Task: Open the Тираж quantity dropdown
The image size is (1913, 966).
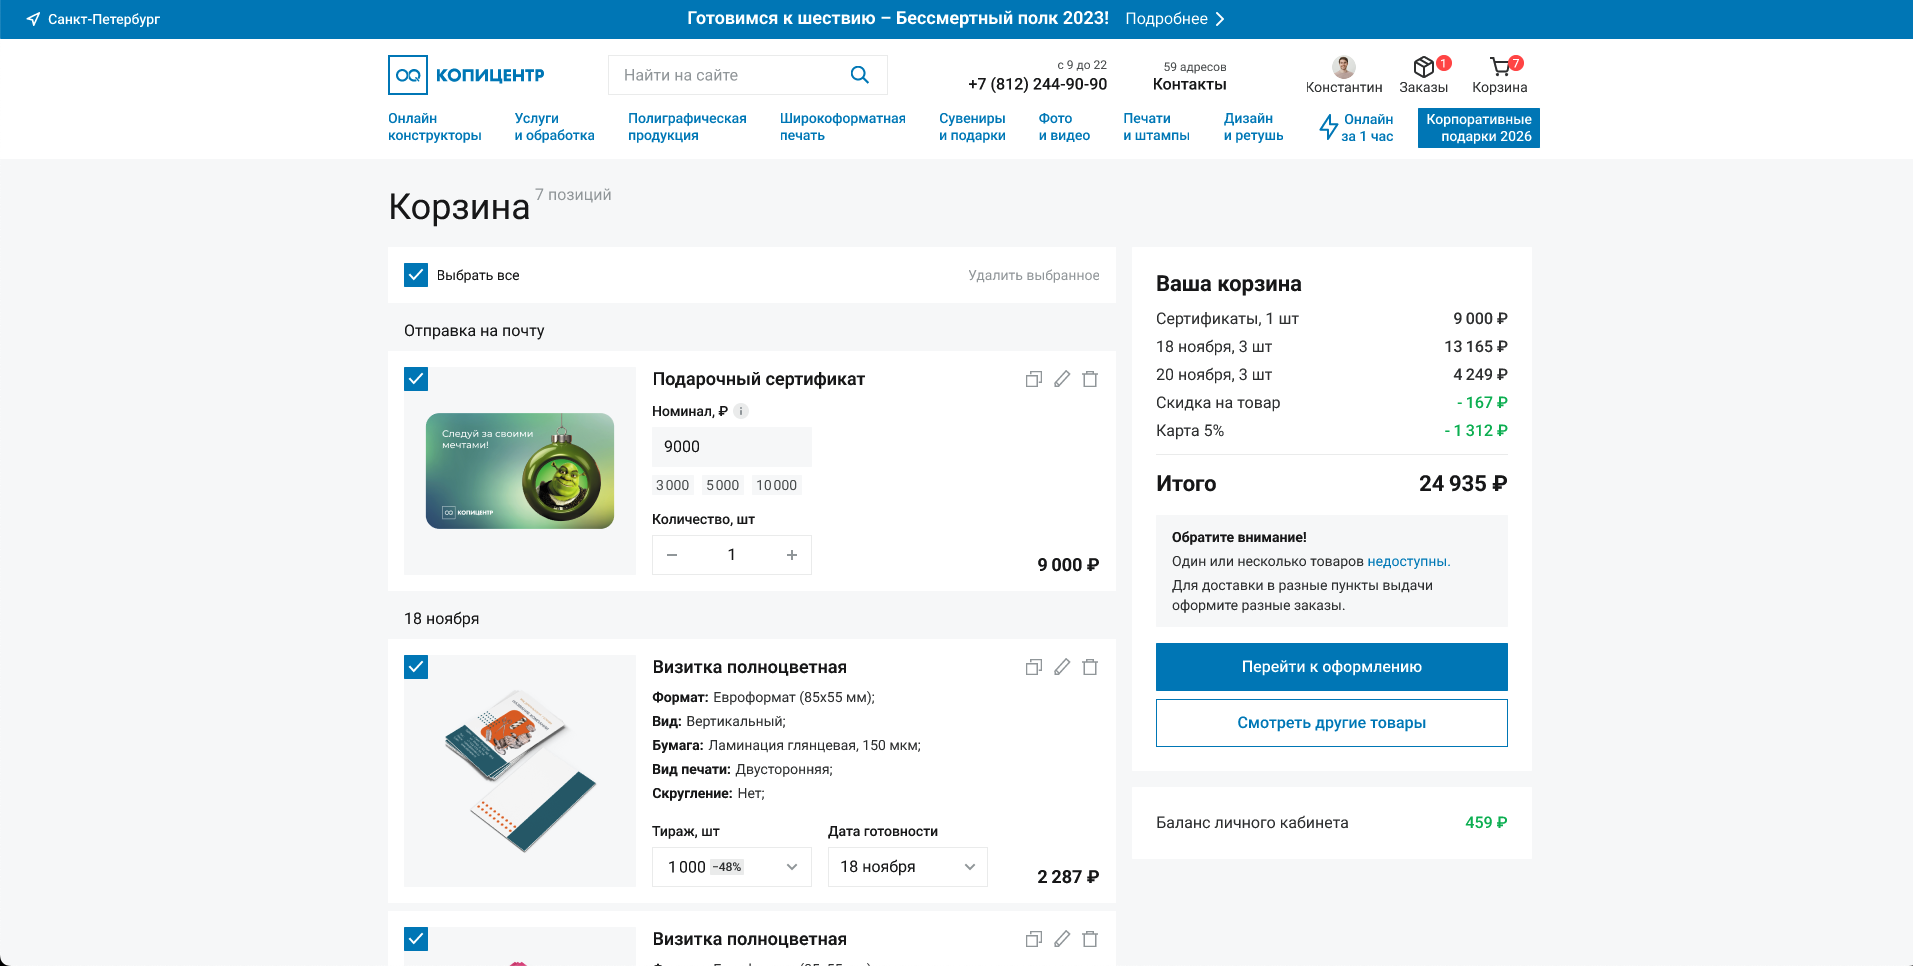Action: tap(730, 867)
